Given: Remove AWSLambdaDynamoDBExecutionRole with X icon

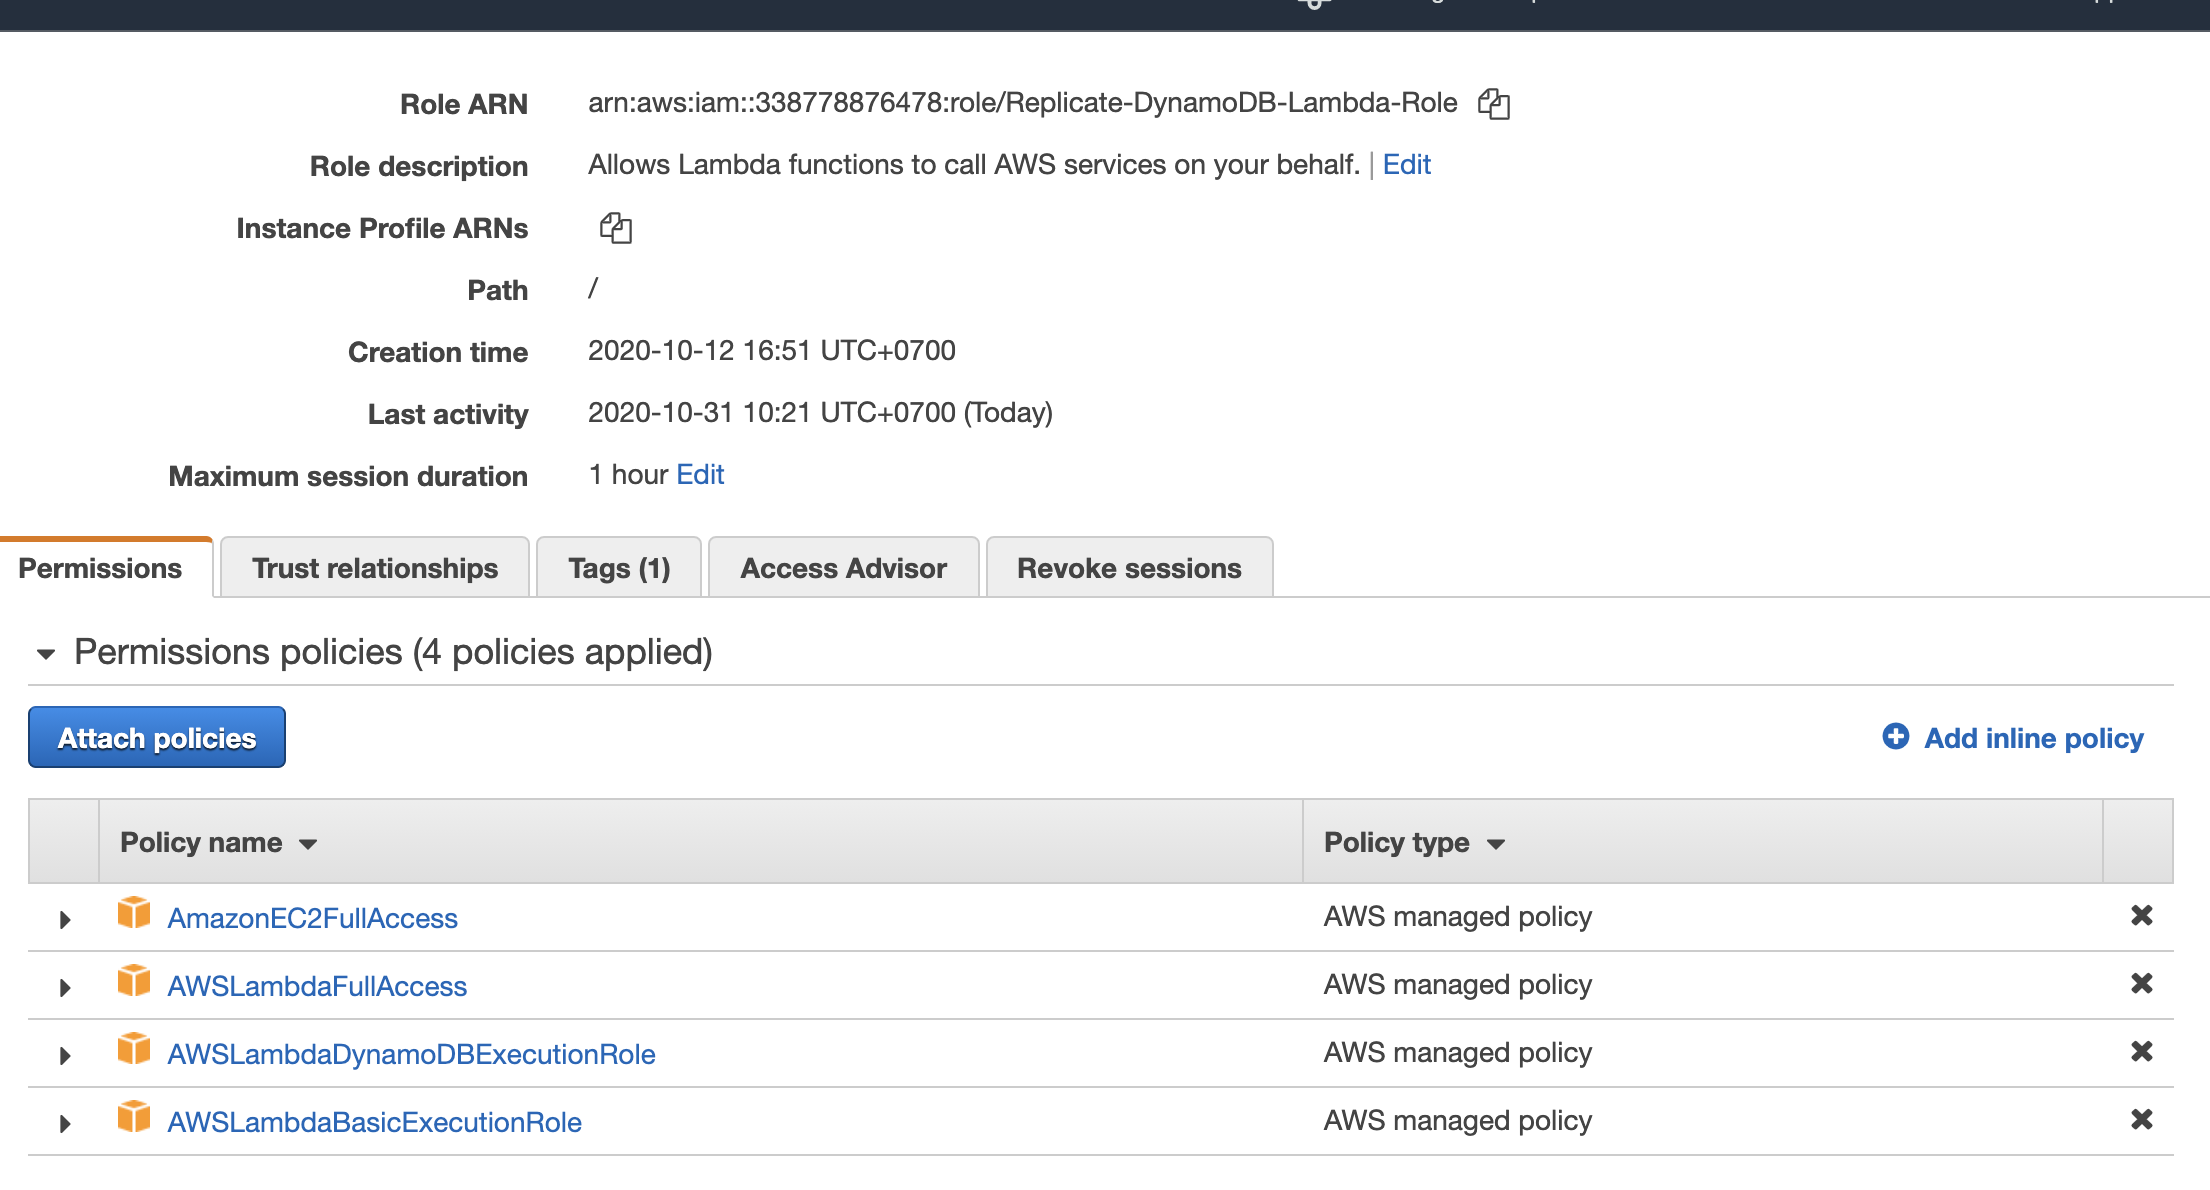Looking at the screenshot, I should (2141, 1052).
